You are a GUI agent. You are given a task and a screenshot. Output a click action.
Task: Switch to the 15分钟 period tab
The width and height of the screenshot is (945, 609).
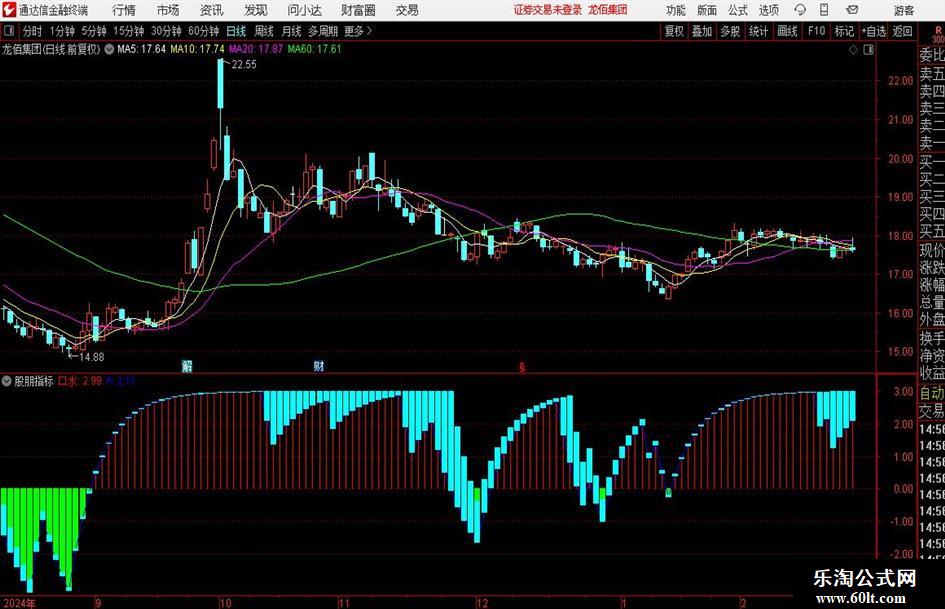[128, 31]
